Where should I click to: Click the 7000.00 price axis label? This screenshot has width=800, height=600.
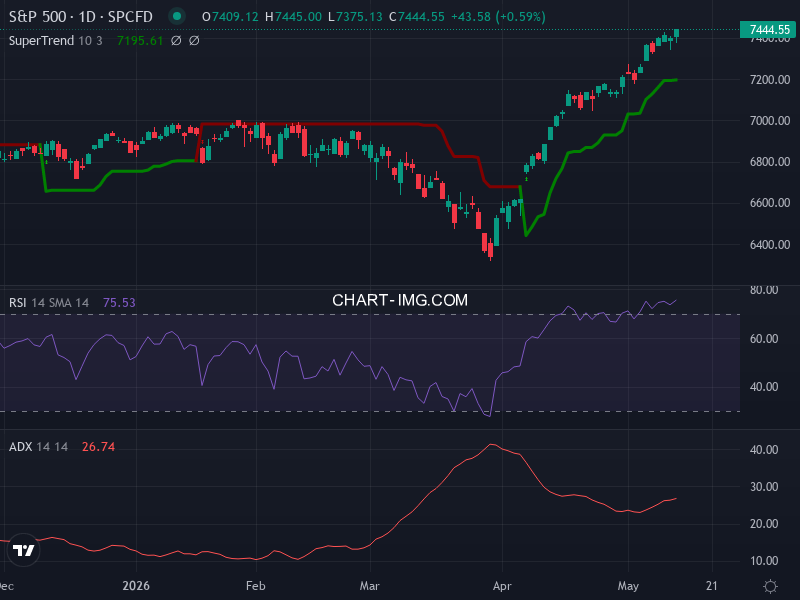pos(770,121)
